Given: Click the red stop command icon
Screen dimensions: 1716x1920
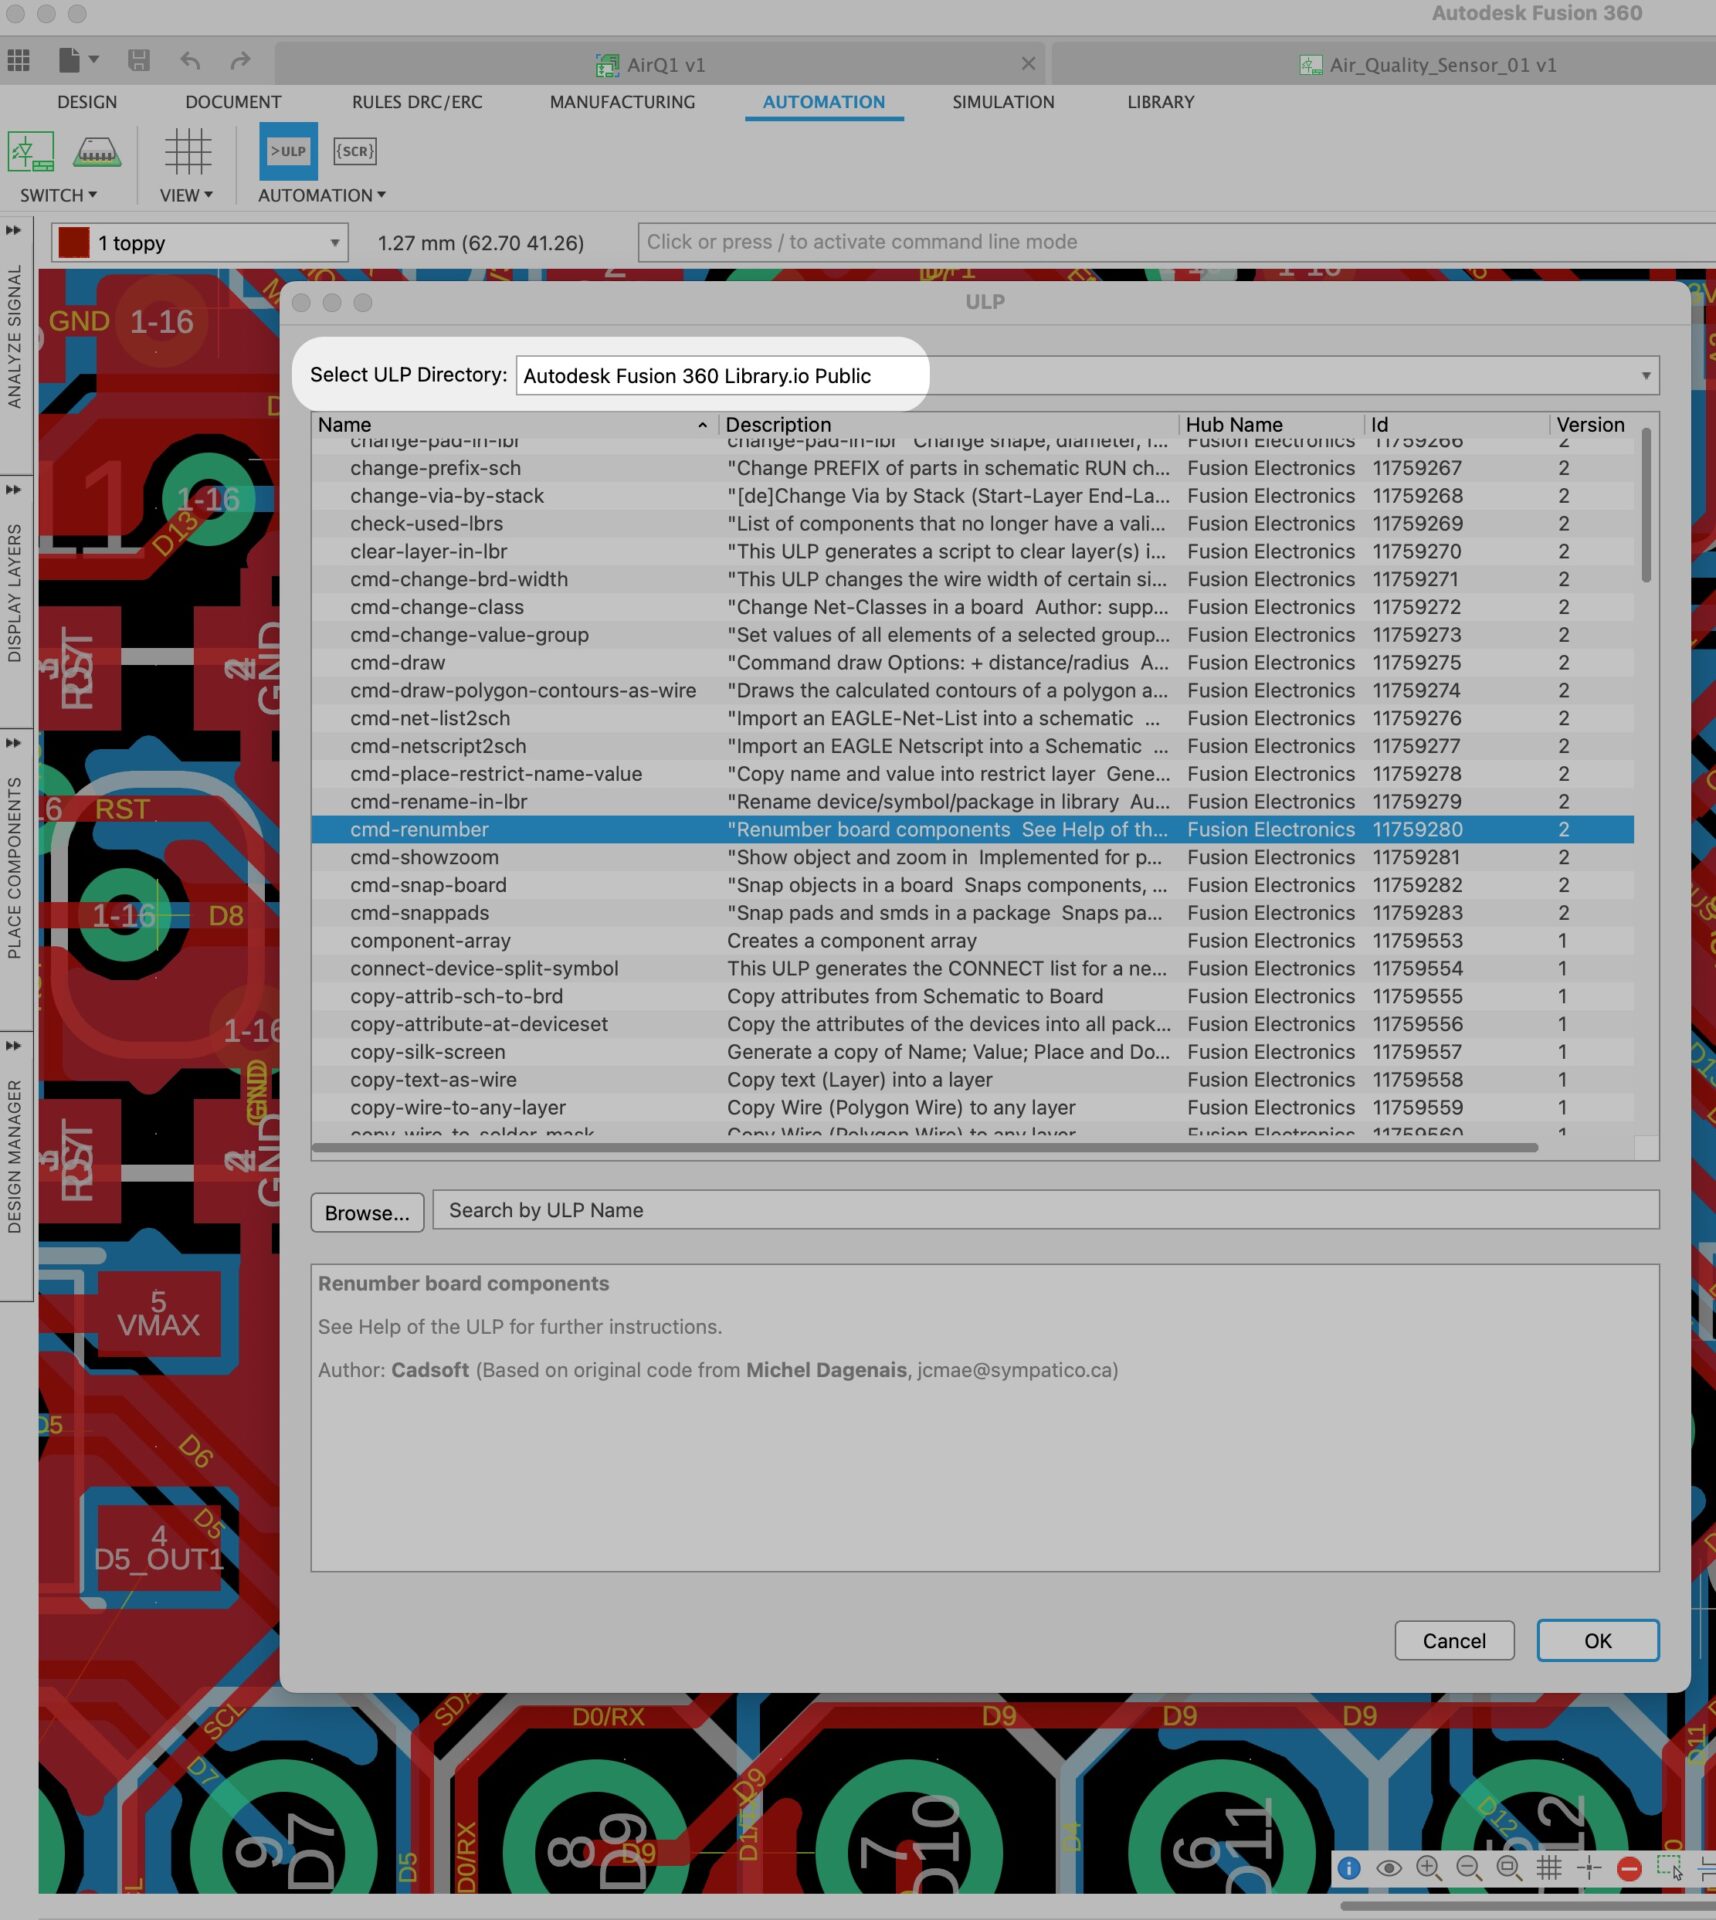Looking at the screenshot, I should (1629, 1867).
